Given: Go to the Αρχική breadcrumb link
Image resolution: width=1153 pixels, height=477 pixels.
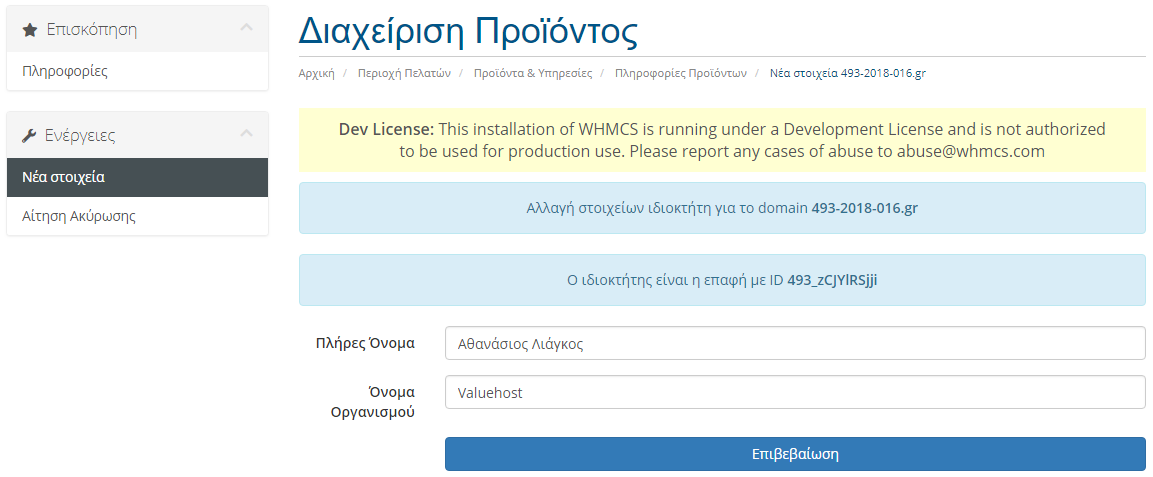Looking at the screenshot, I should (x=316, y=74).
